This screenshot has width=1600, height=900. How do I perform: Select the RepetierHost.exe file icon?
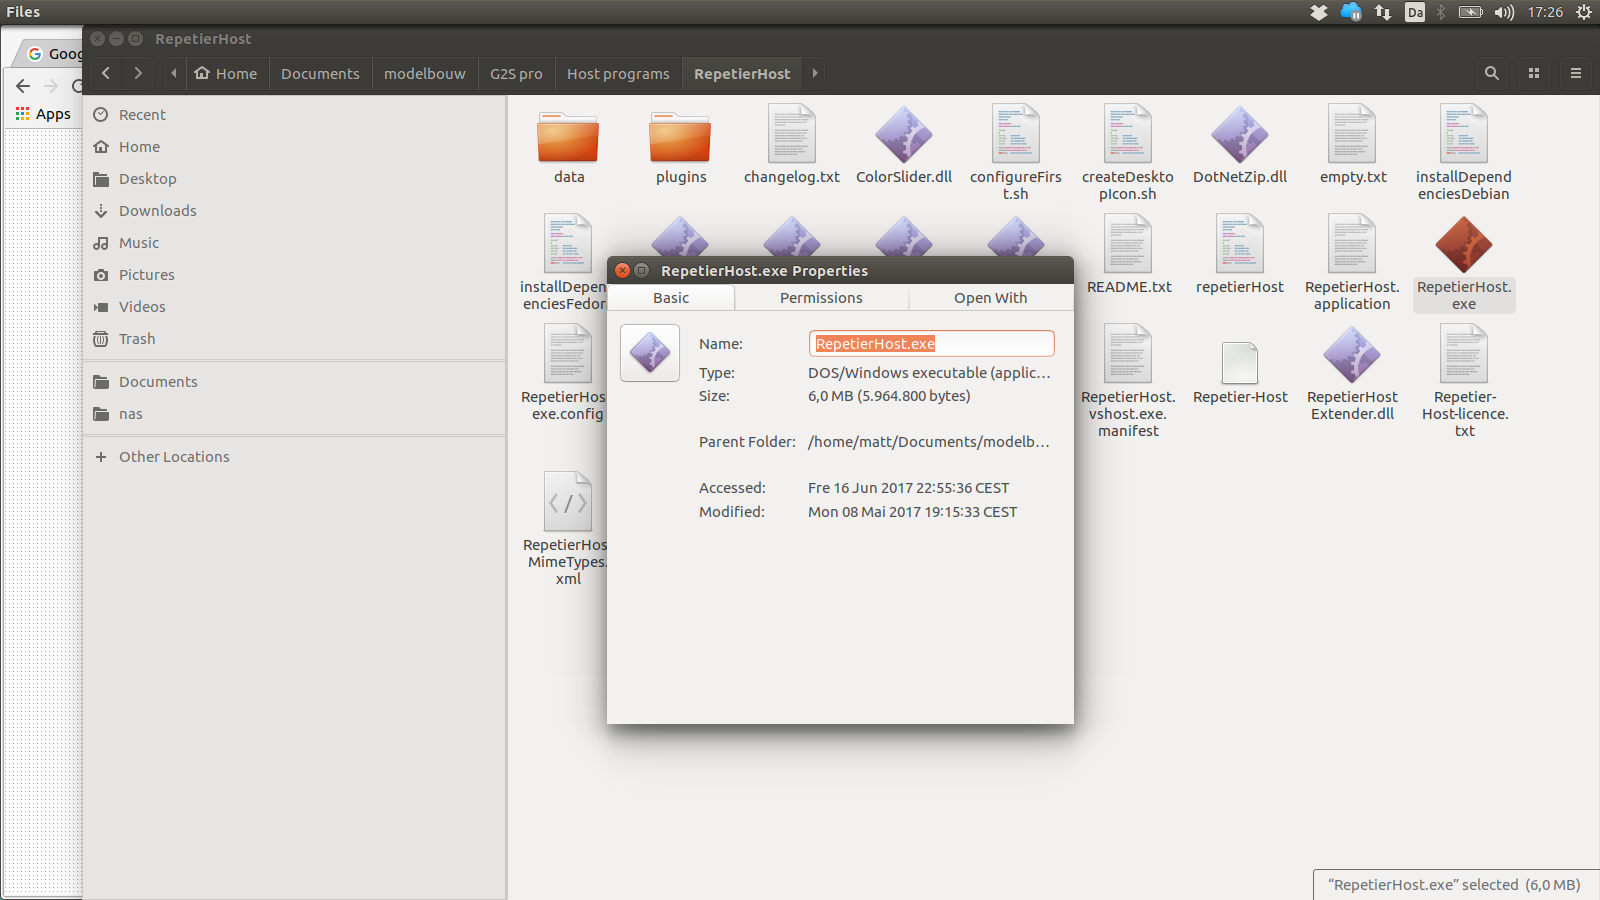[x=1463, y=244]
